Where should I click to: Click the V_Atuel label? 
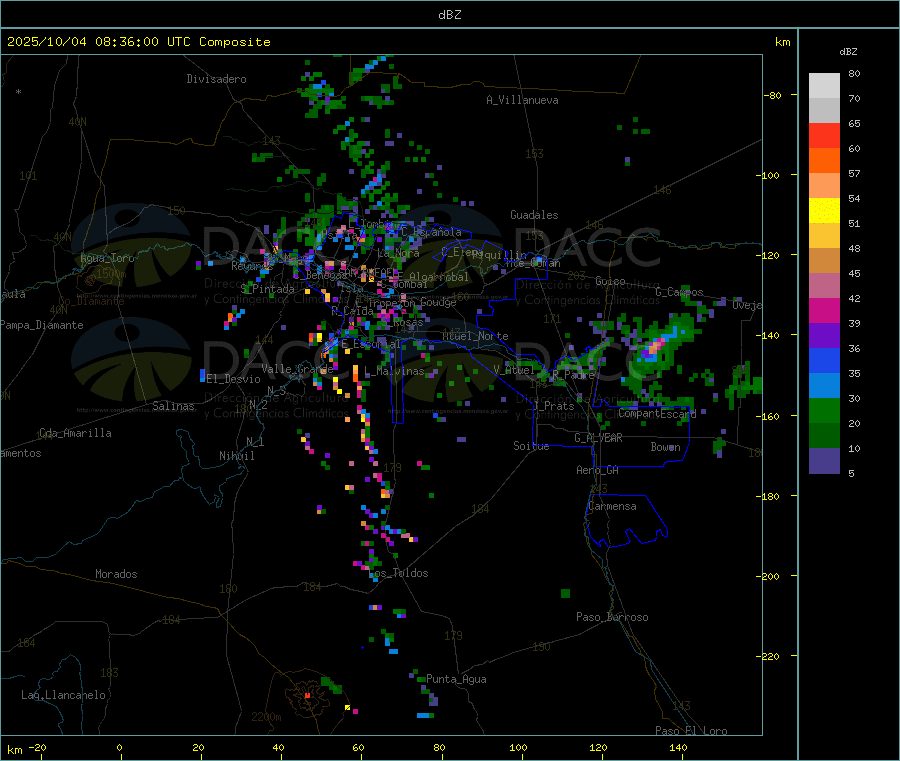pyautogui.click(x=514, y=370)
